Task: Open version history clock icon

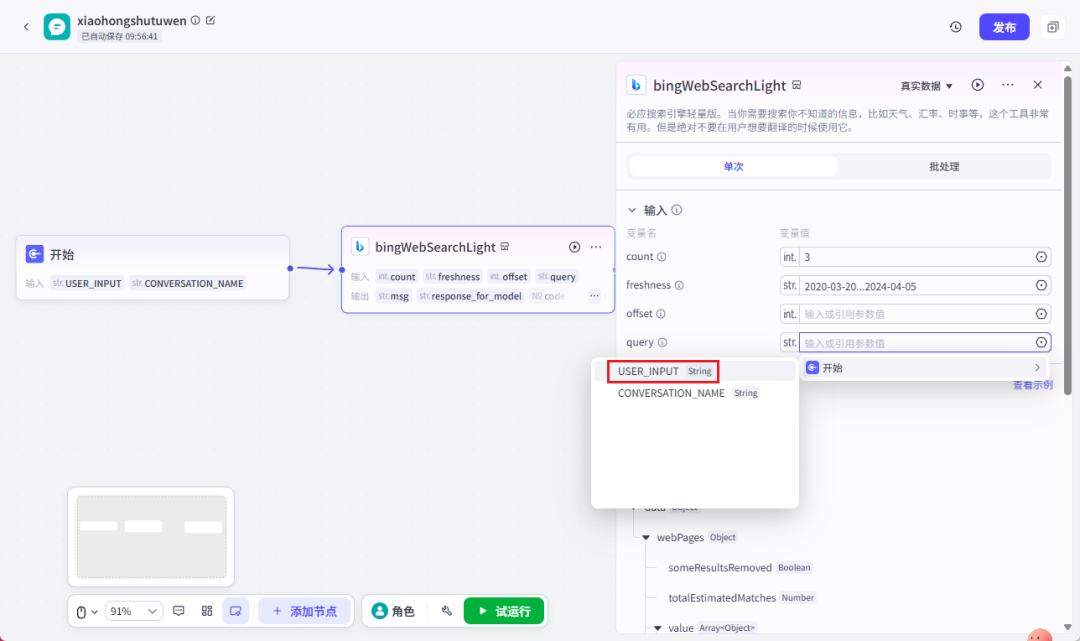Action: coord(955,27)
